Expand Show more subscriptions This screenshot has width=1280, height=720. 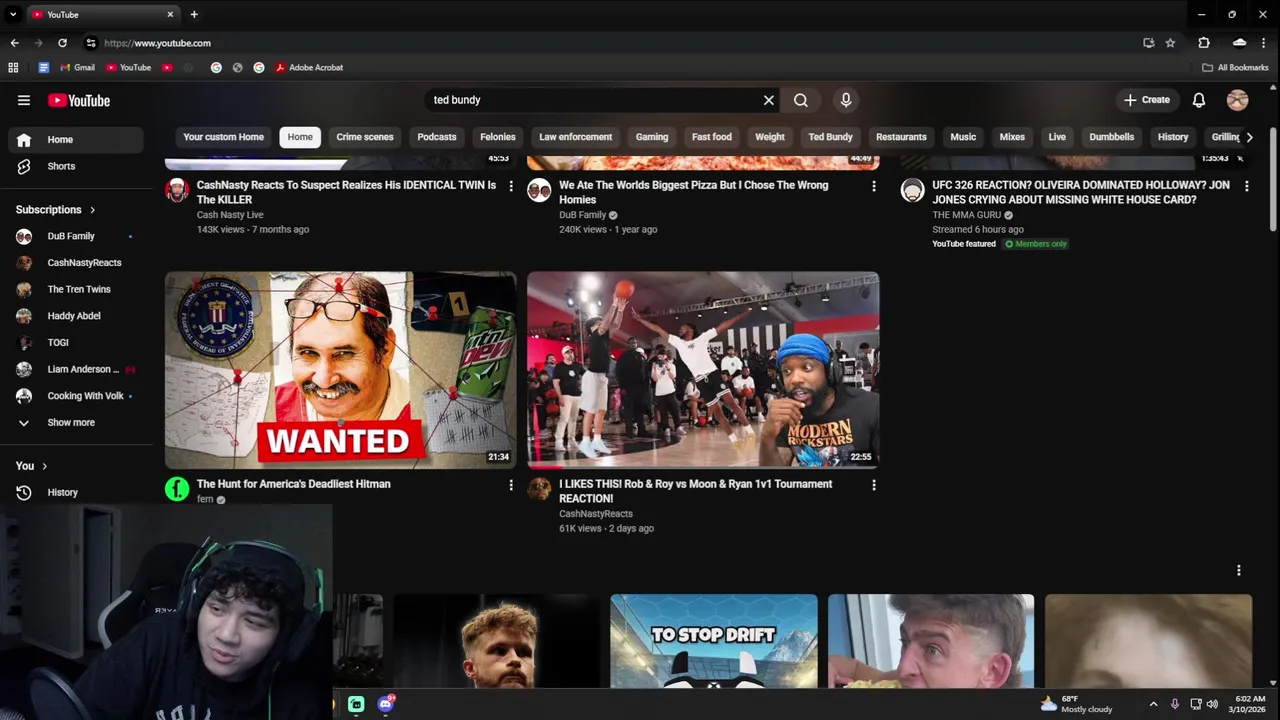click(72, 423)
